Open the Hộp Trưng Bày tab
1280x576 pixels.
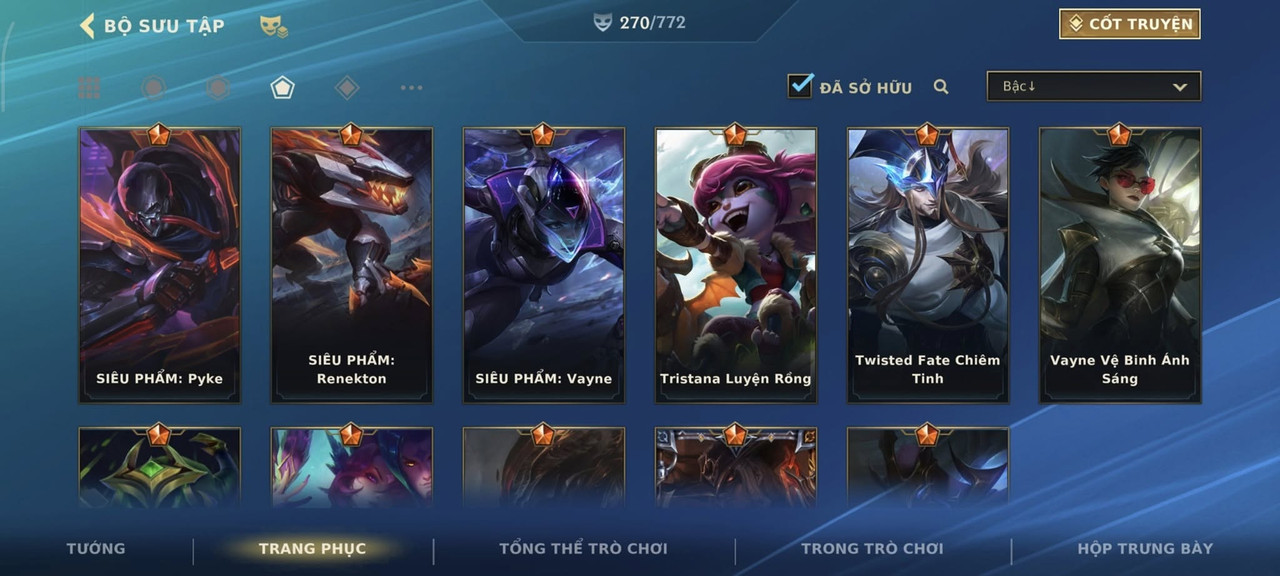[1145, 548]
